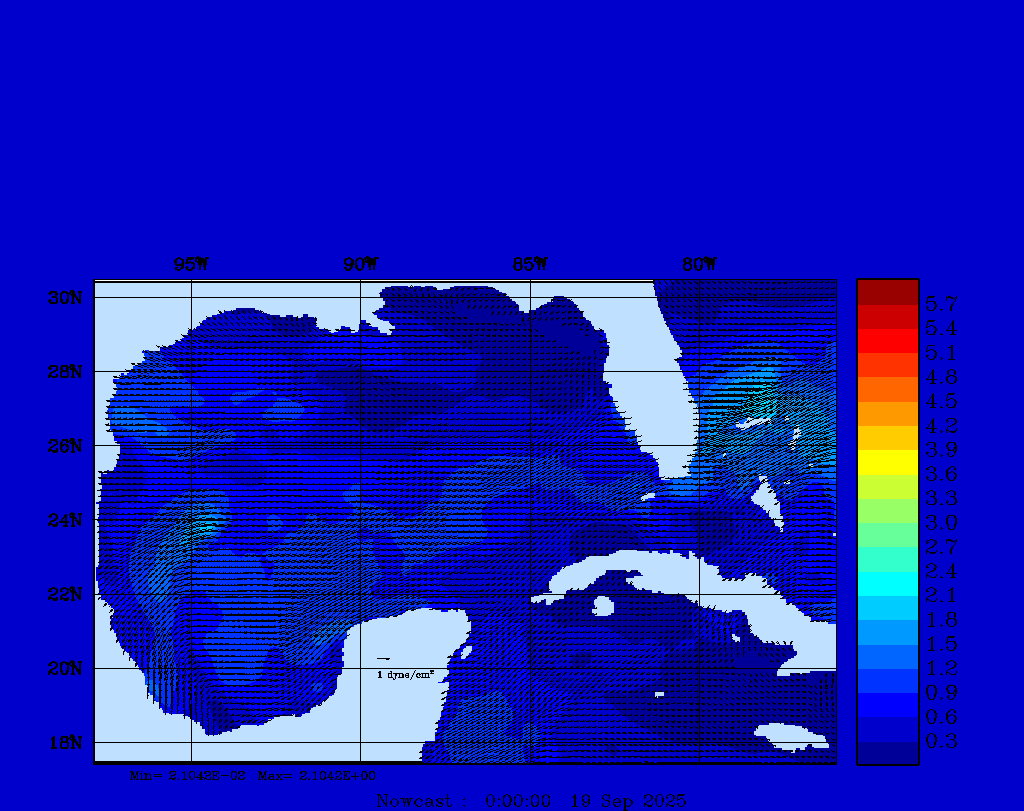Click the reference arrow above the dyne/cm² label

point(383,659)
